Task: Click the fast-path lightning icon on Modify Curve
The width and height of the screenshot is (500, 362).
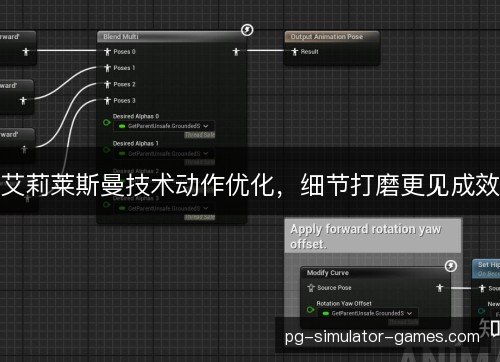Action: pyautogui.click(x=451, y=266)
